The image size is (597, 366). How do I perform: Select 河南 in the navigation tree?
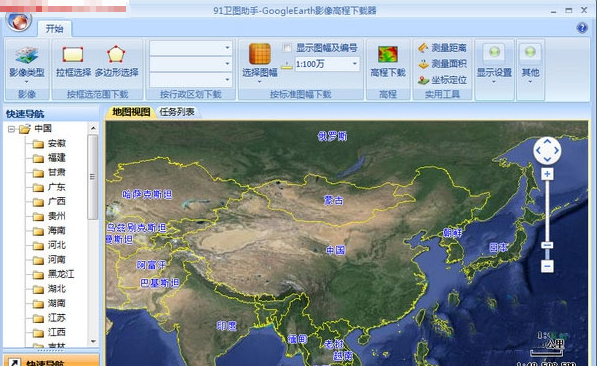57,260
